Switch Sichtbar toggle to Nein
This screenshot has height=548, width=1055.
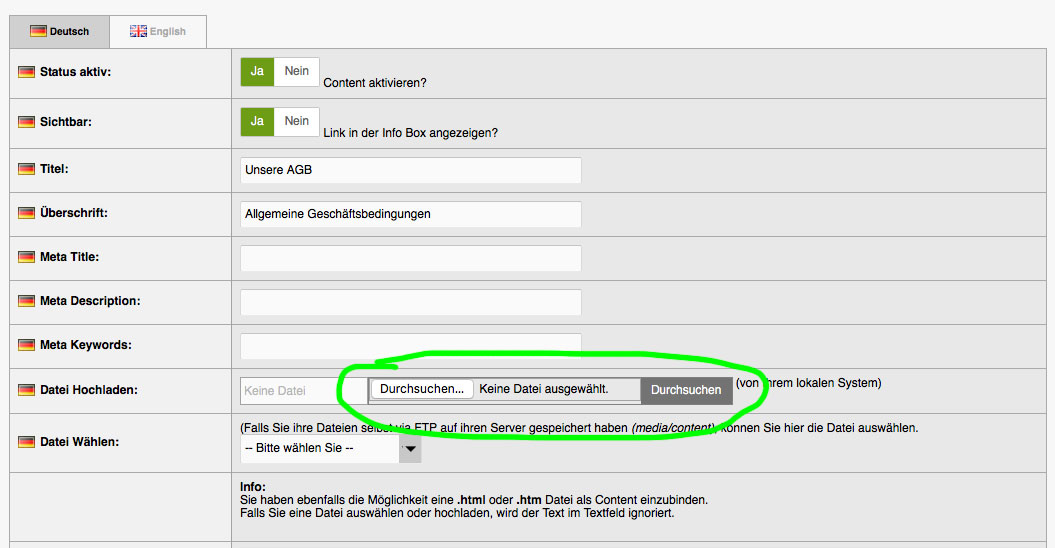[x=297, y=121]
